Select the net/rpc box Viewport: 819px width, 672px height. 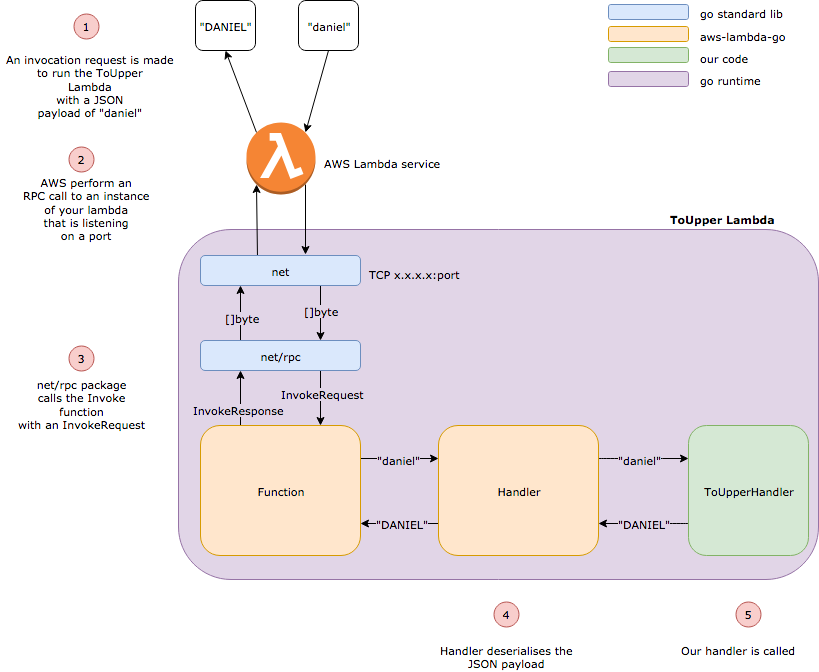(x=280, y=356)
